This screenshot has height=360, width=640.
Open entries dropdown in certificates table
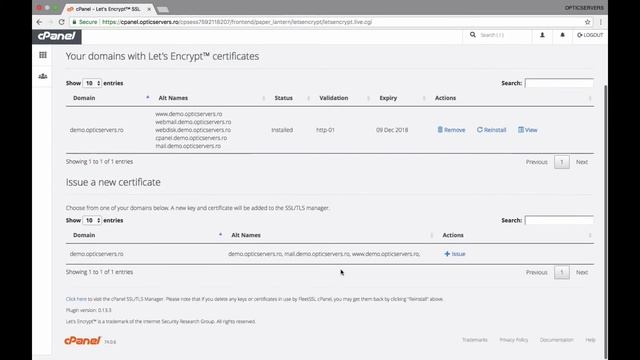[x=92, y=83]
